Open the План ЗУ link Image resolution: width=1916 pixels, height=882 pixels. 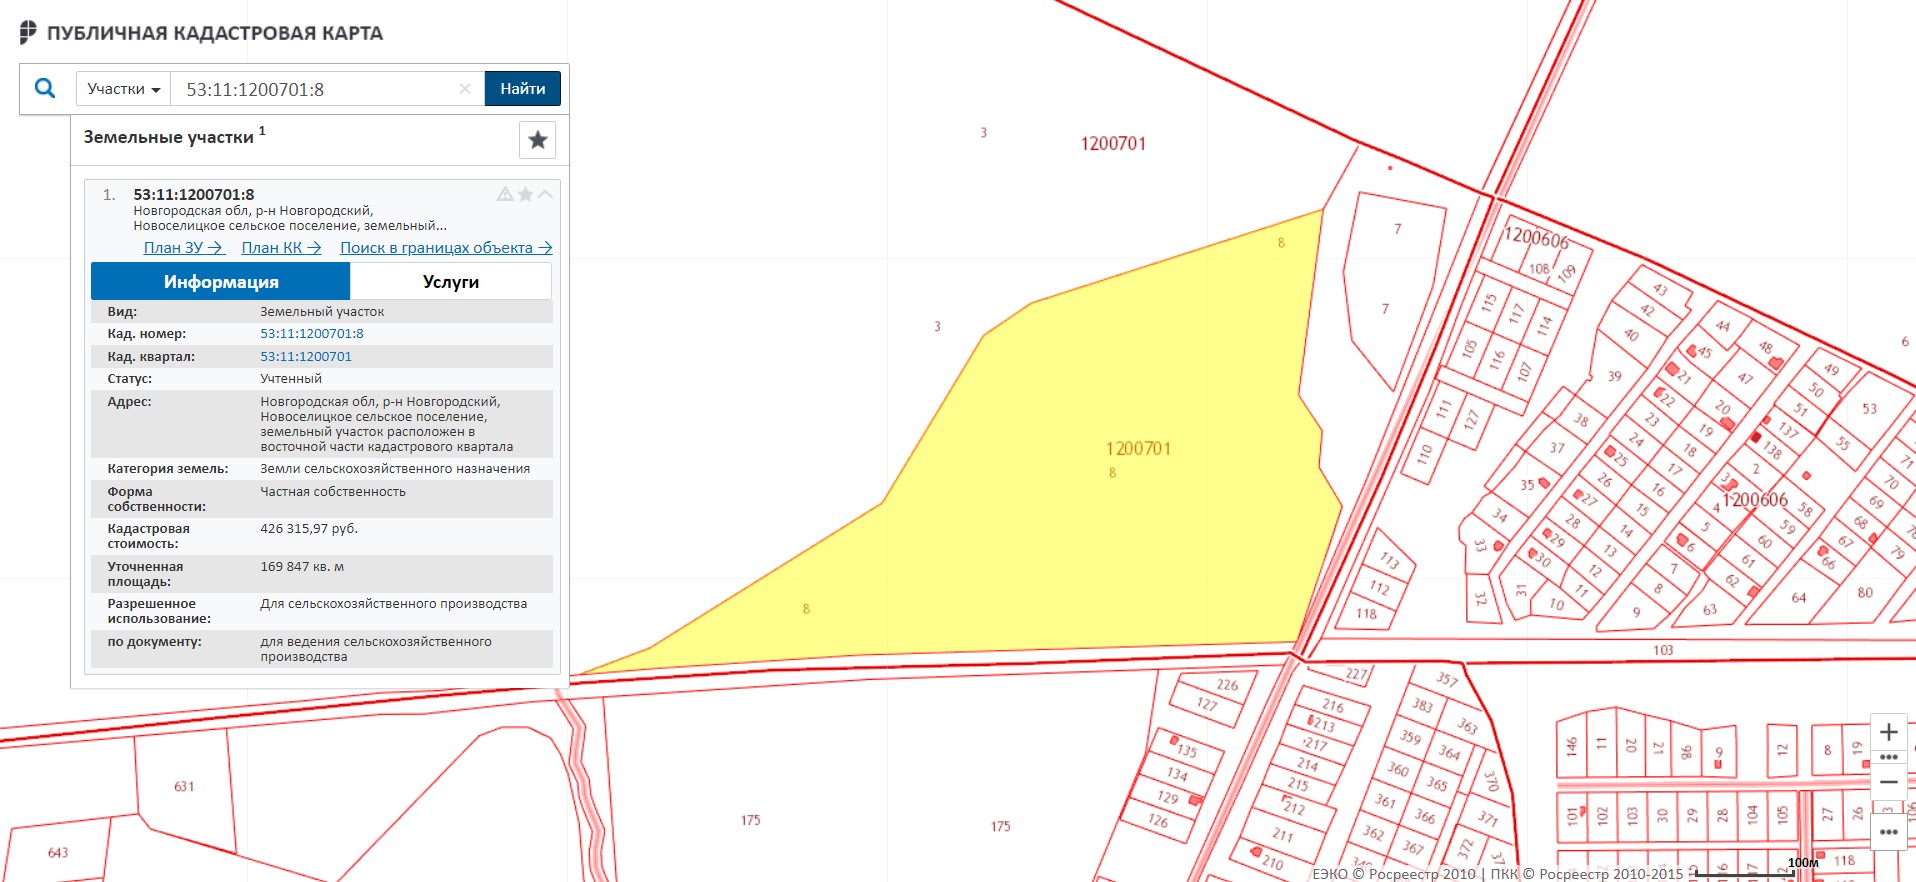183,248
